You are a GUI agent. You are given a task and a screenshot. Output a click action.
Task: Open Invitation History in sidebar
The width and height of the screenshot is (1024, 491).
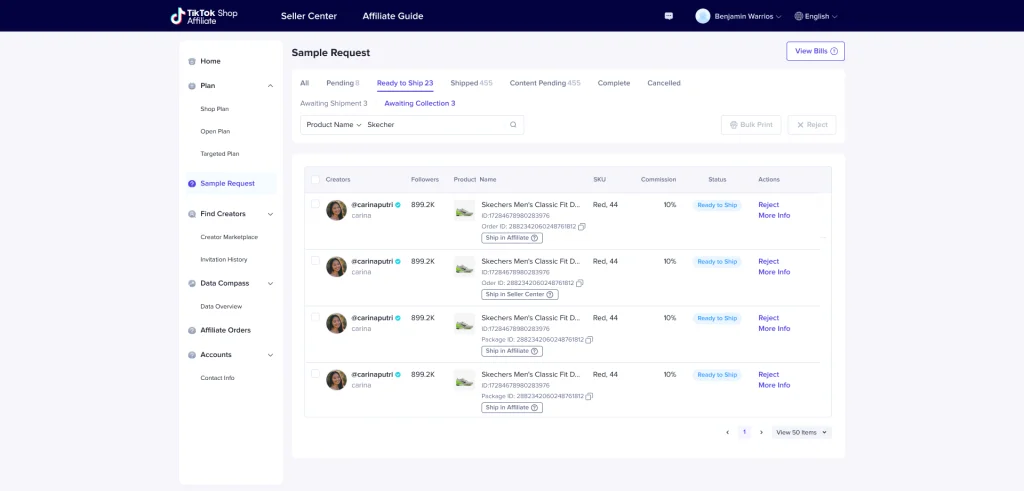click(x=224, y=260)
